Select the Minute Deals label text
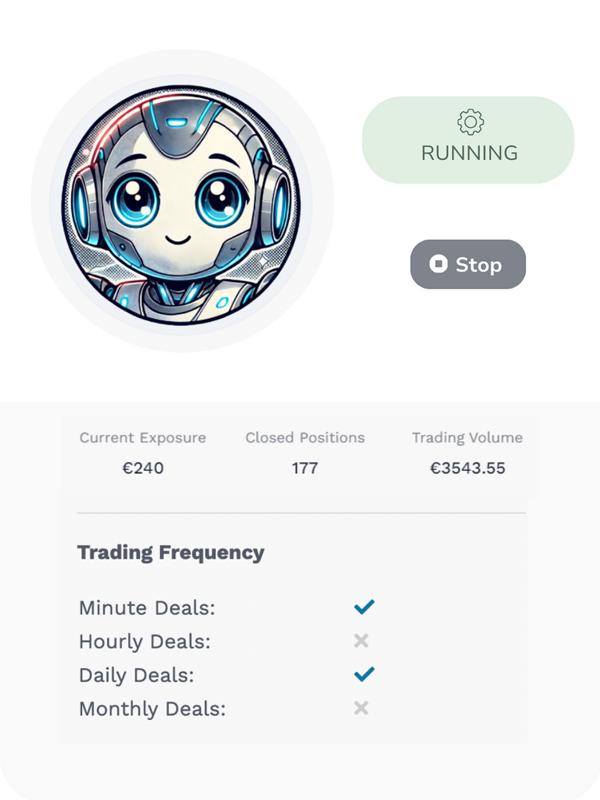600x800 pixels. [x=147, y=608]
